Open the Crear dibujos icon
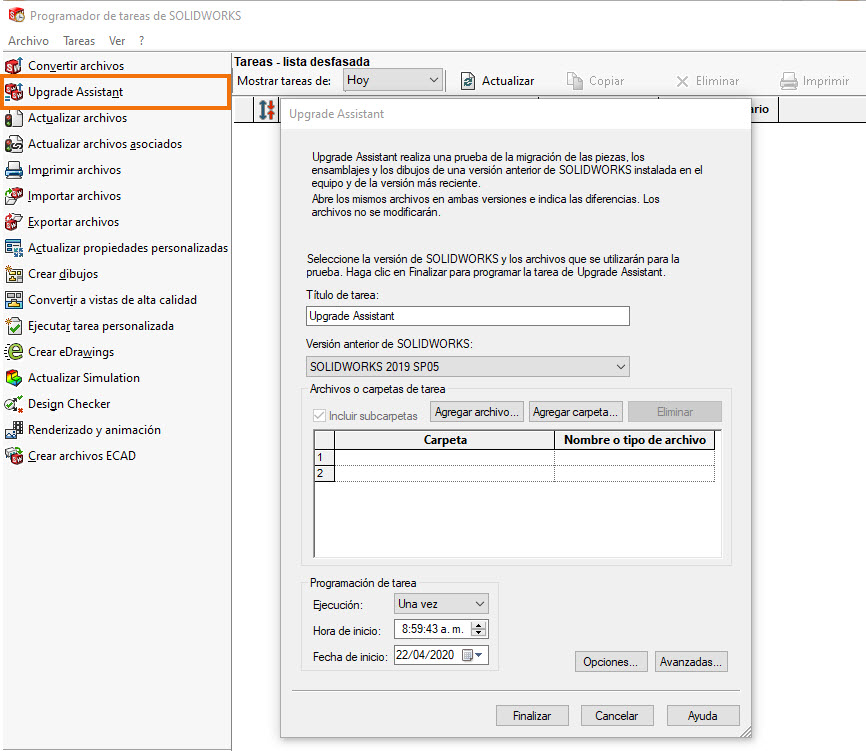866x751 pixels. click(x=14, y=274)
